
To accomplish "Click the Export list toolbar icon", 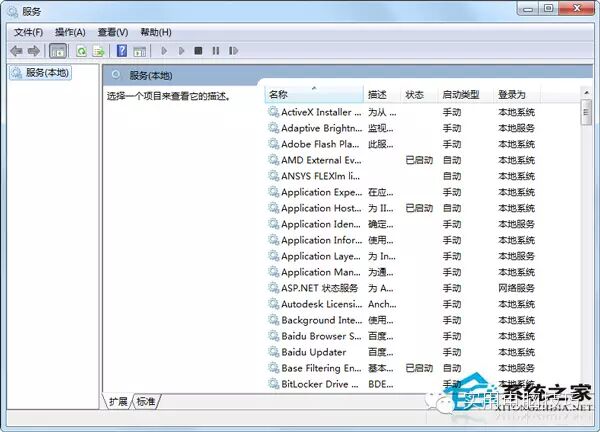I will click(x=99, y=51).
